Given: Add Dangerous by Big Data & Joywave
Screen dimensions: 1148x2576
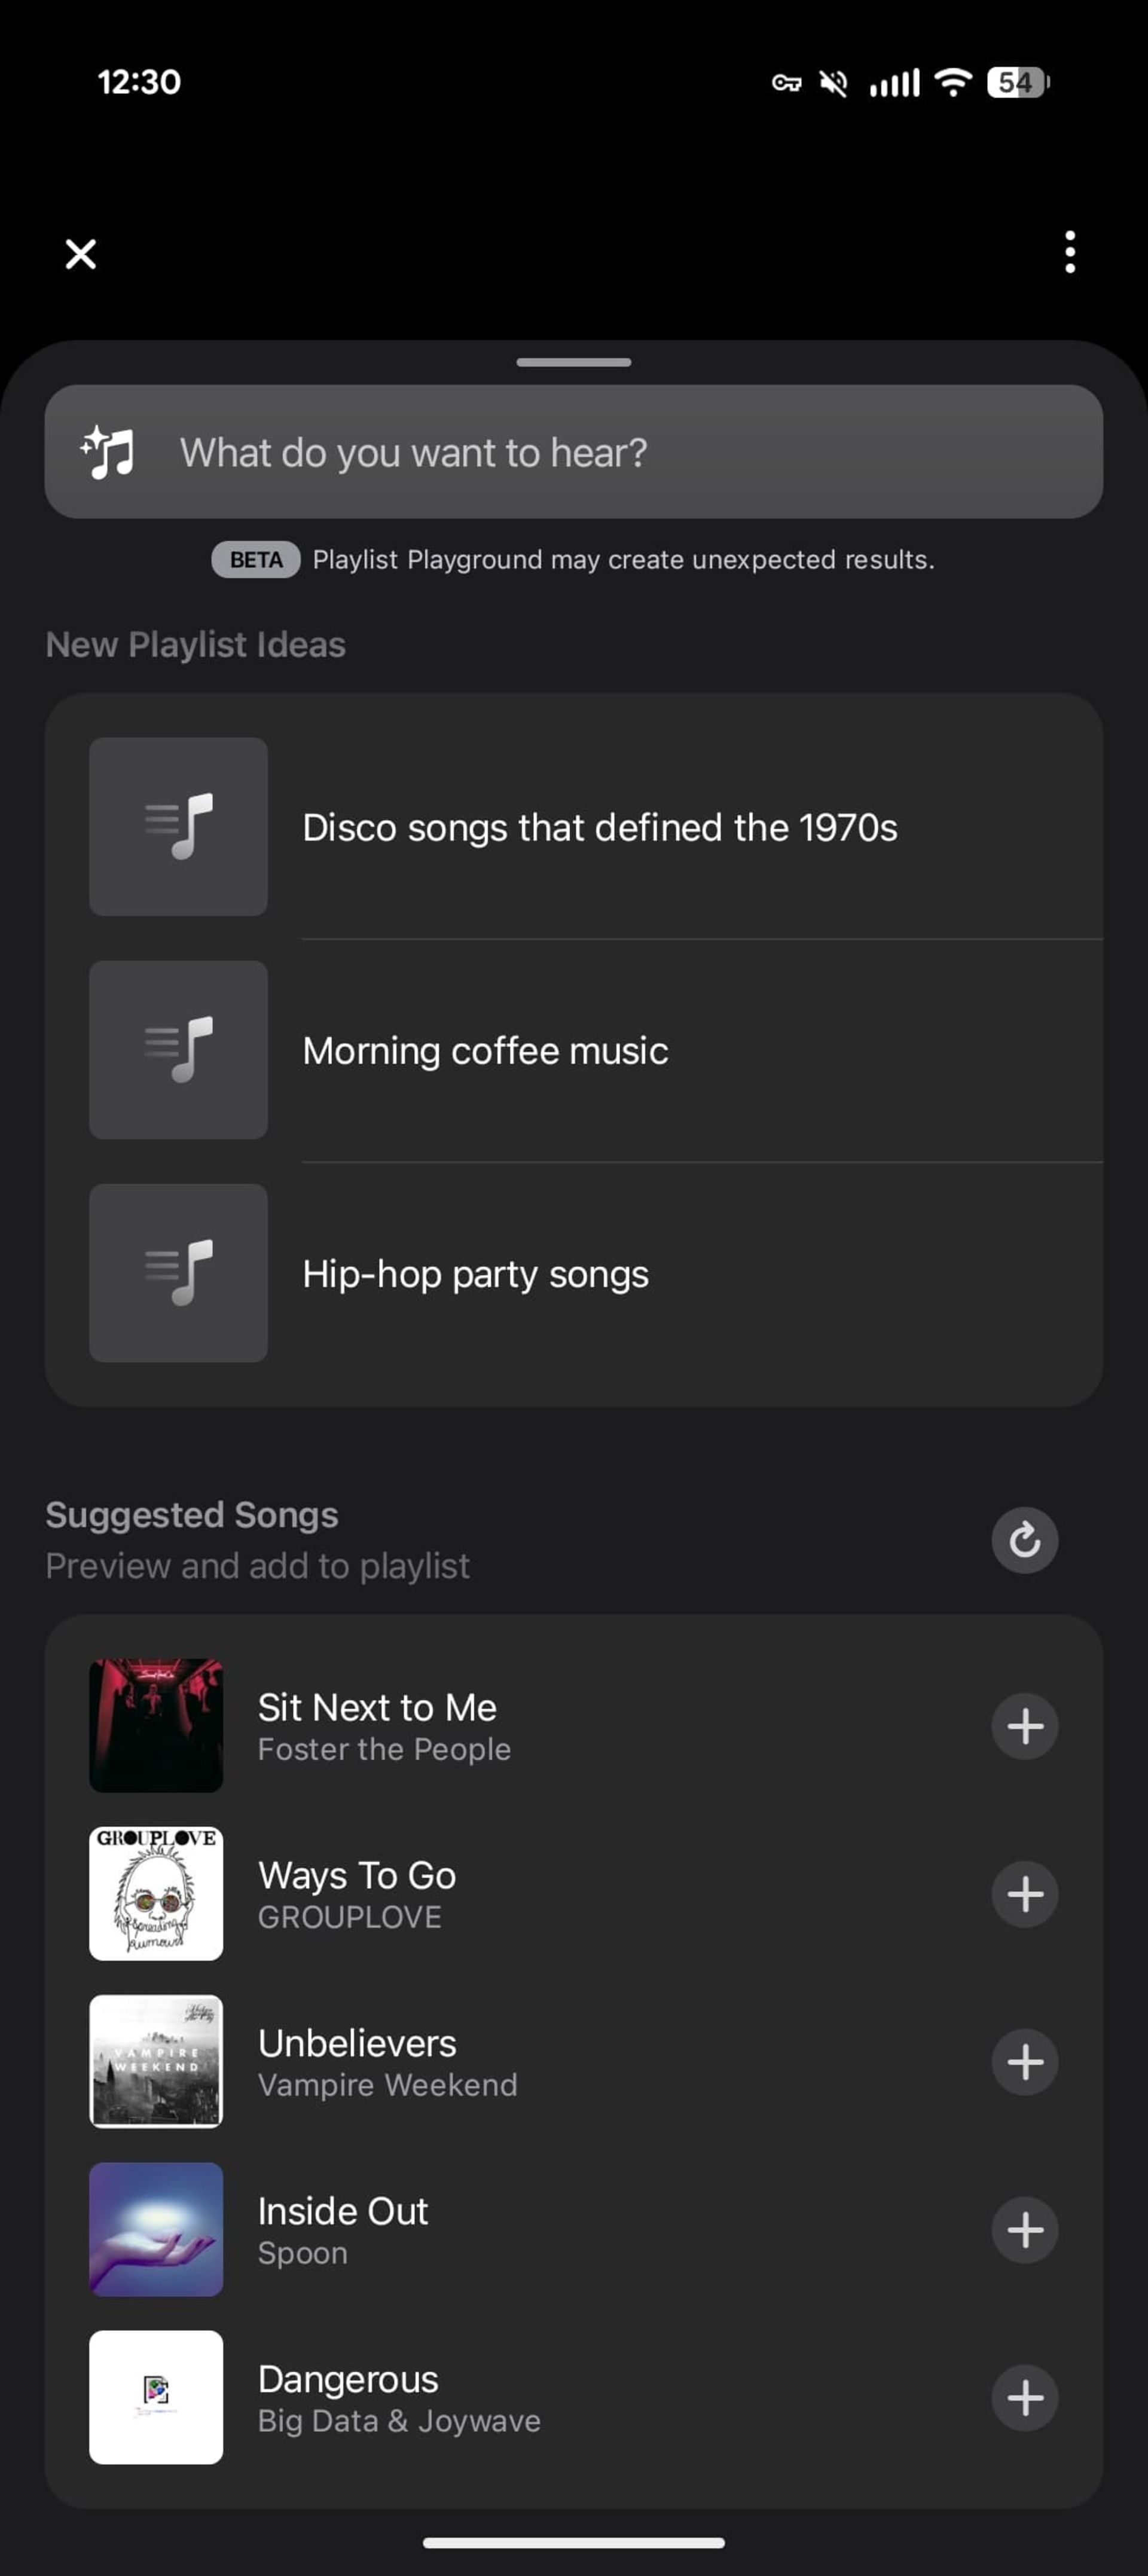Looking at the screenshot, I should tap(1024, 2398).
